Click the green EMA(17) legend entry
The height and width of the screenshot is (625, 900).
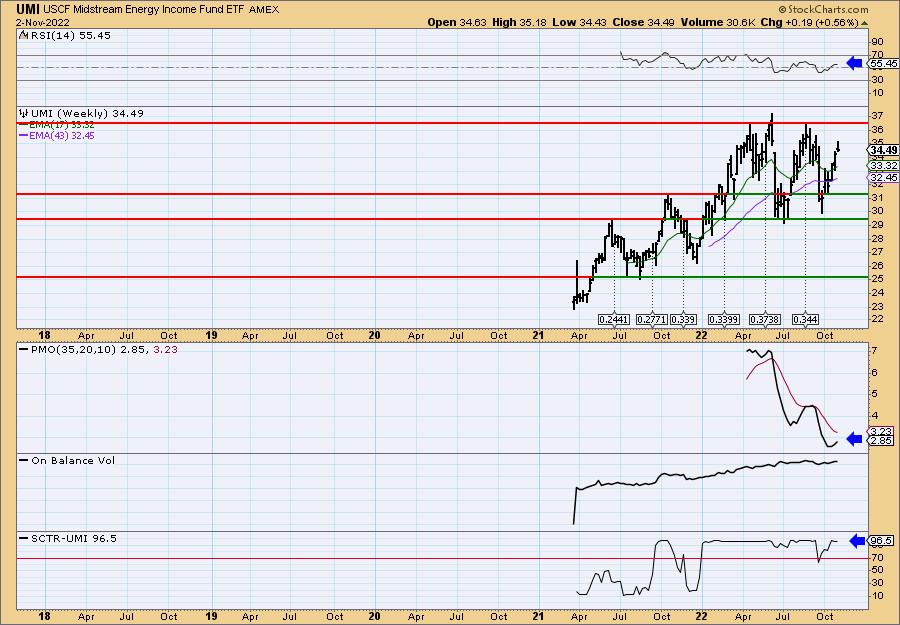(x=57, y=125)
